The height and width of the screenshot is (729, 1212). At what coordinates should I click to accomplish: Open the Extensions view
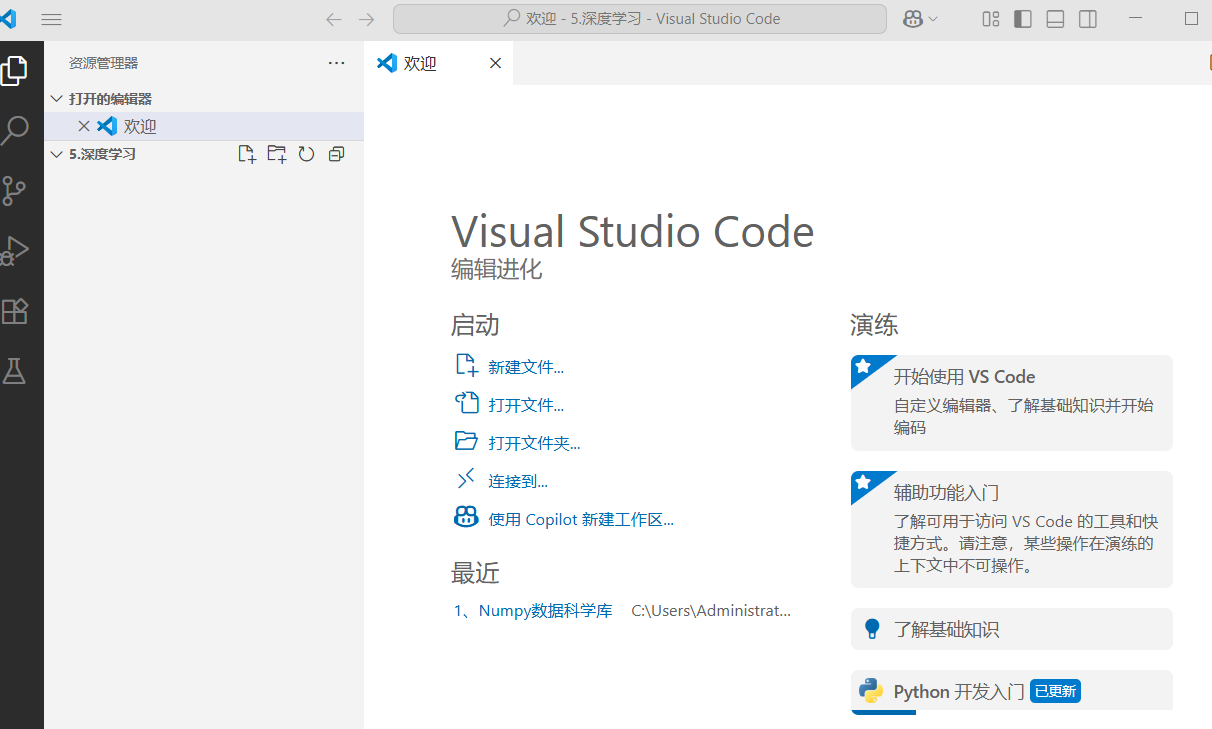click(14, 311)
